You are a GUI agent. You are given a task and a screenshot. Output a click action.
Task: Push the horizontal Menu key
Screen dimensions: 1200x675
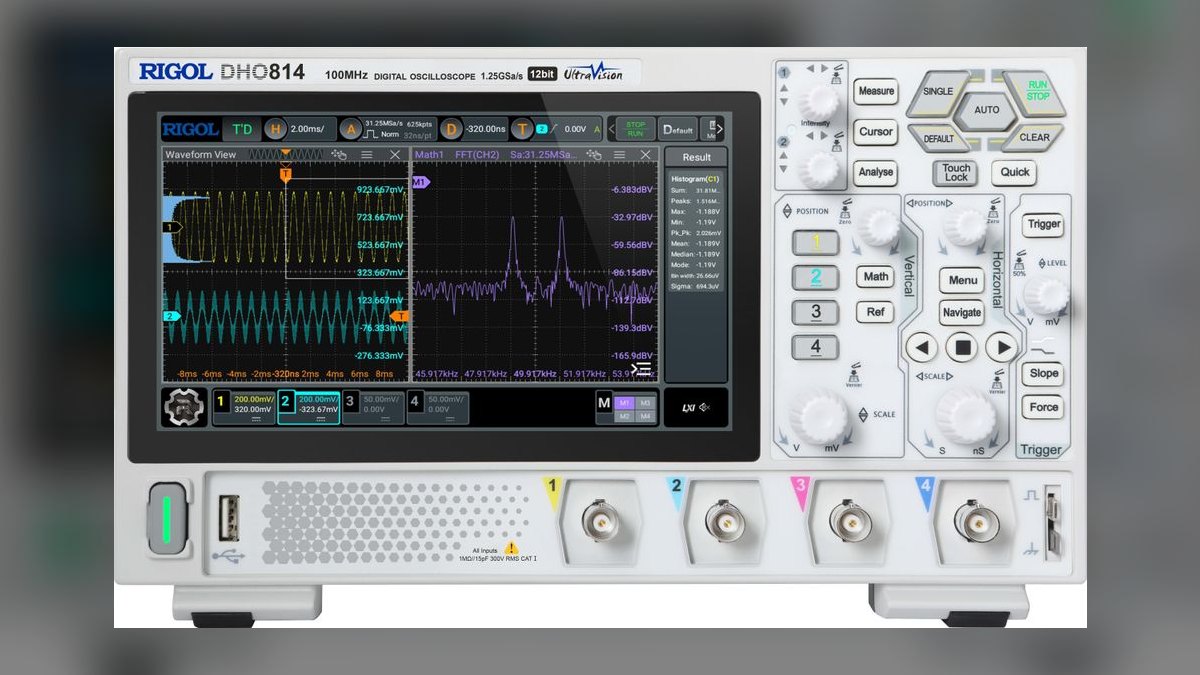(962, 280)
